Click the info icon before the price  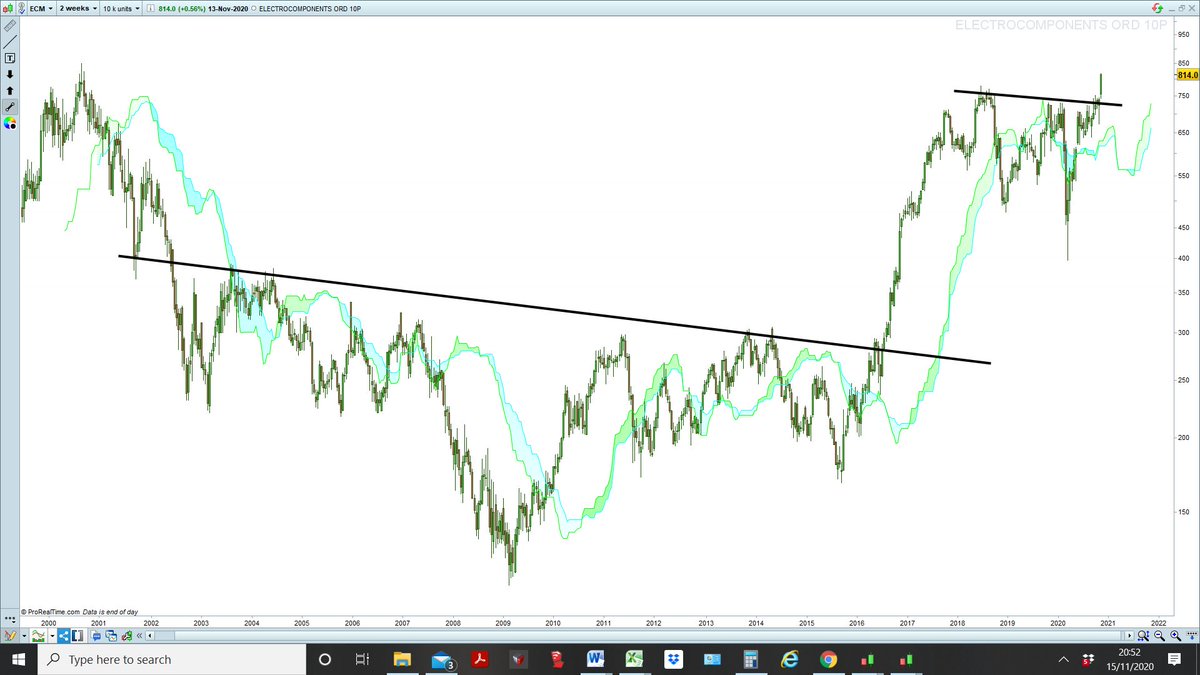click(x=150, y=8)
